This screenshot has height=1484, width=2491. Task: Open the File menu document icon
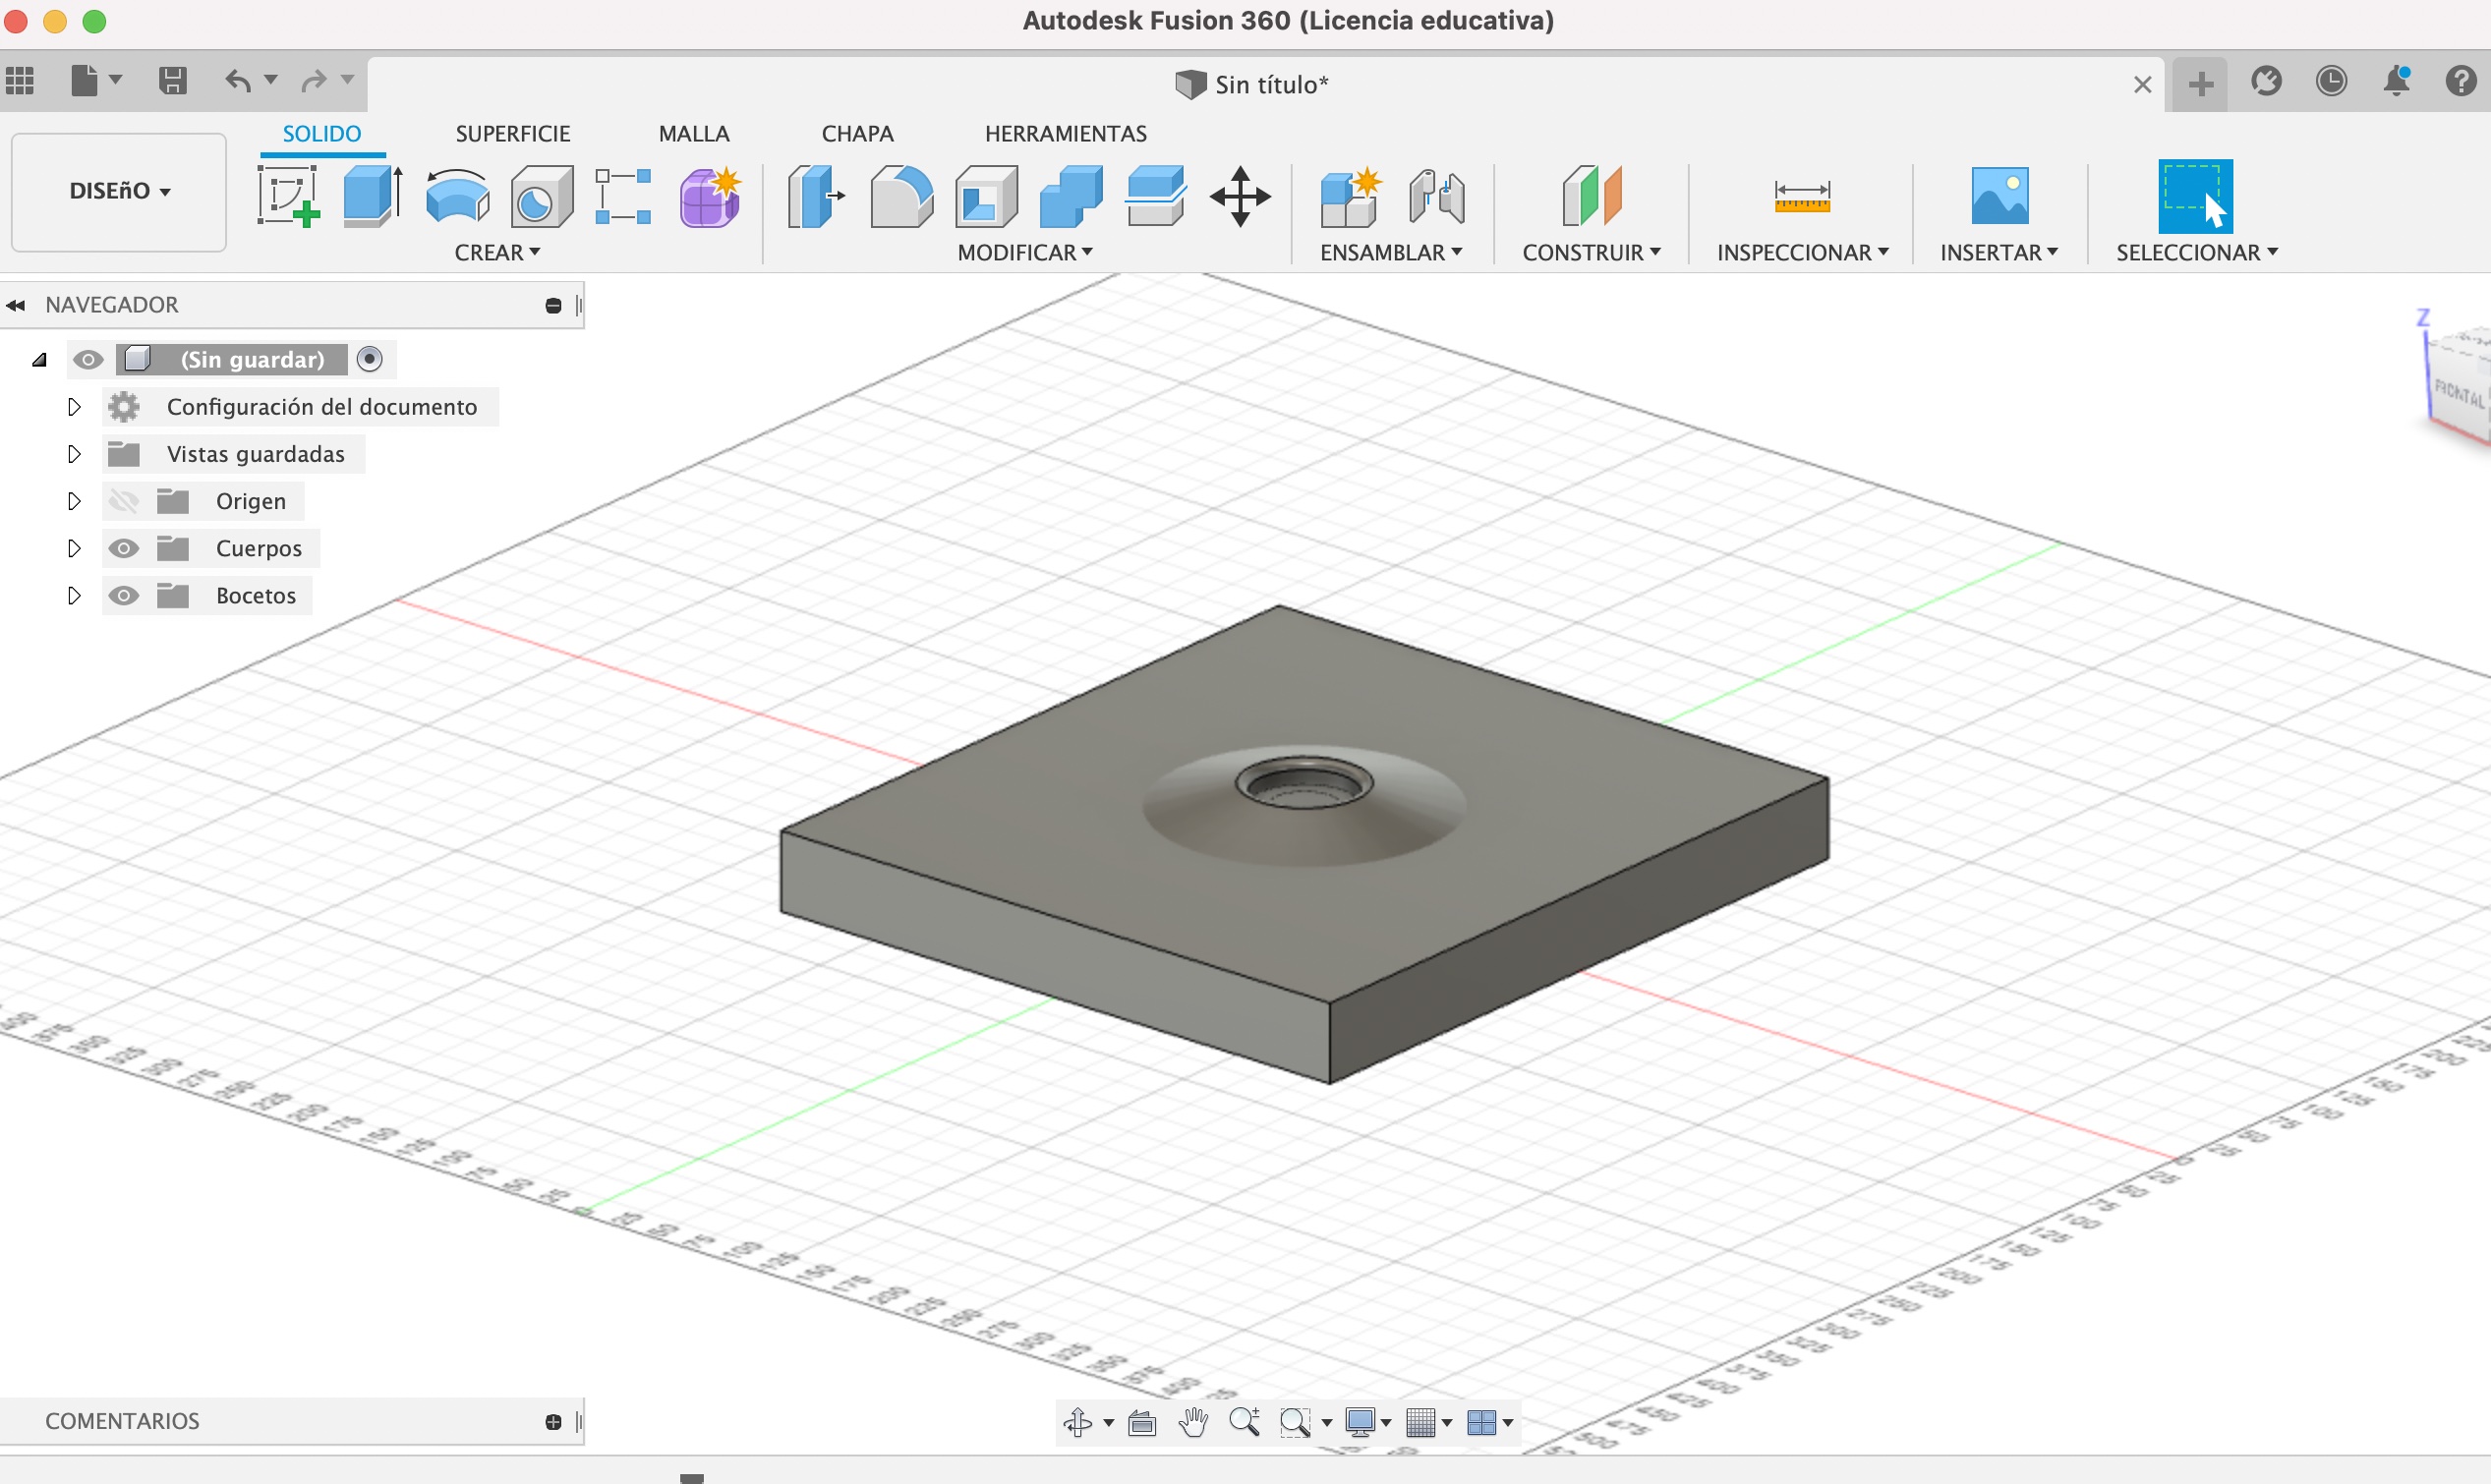(85, 80)
